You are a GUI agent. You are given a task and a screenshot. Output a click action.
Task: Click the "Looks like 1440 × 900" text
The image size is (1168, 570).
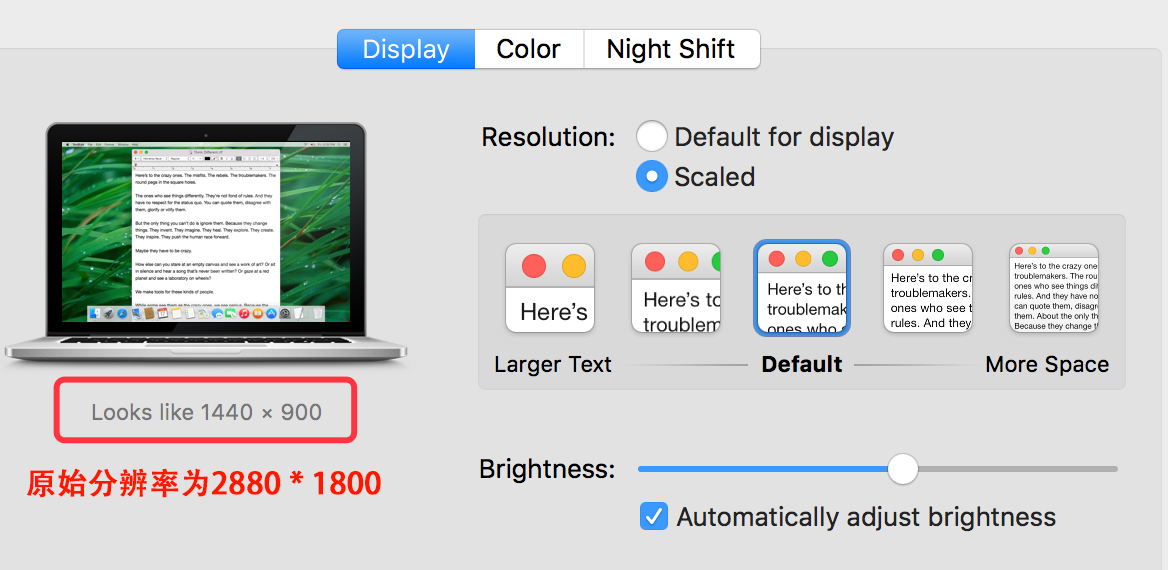[x=206, y=412]
